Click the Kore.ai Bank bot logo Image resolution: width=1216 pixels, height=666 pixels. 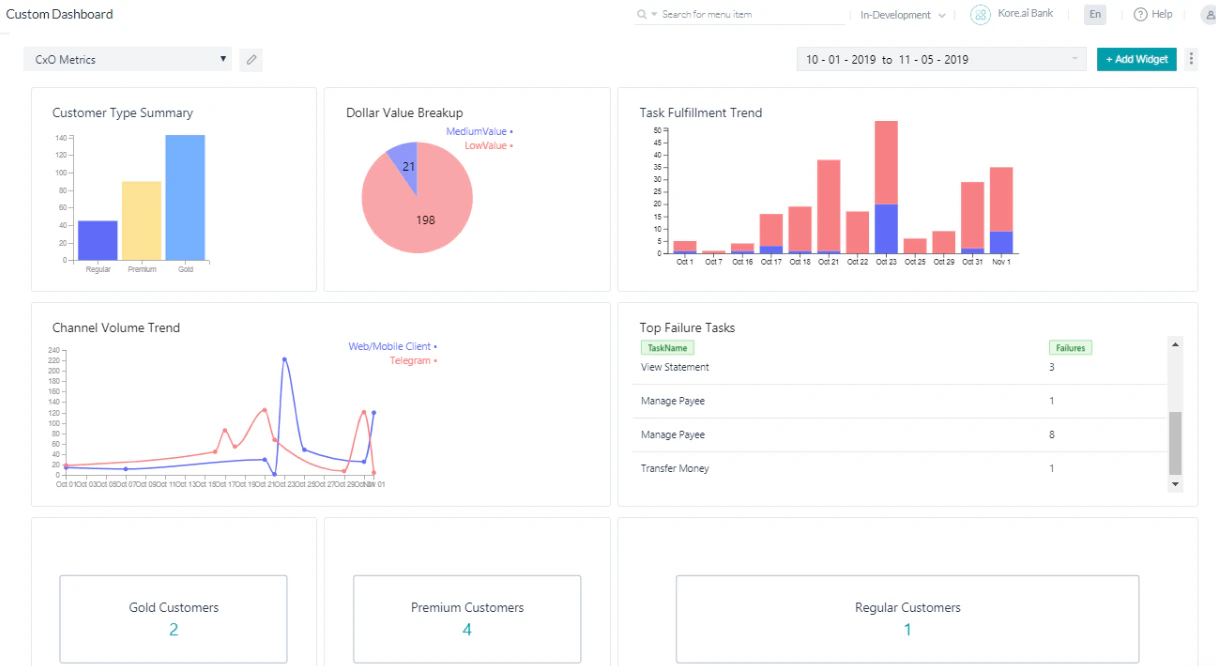[x=979, y=14]
